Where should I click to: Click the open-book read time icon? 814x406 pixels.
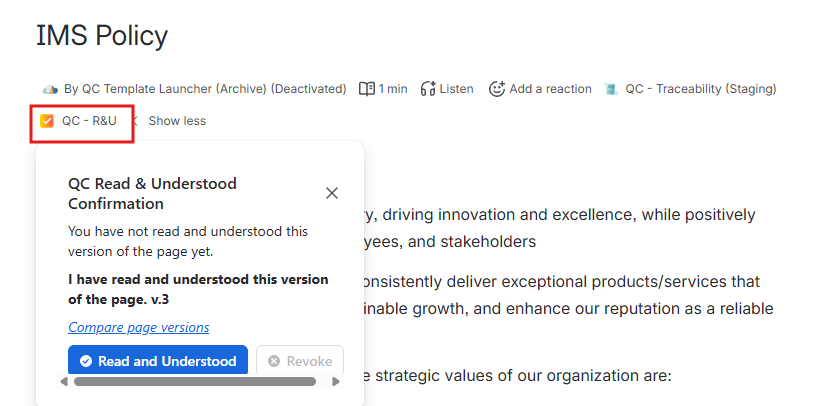[x=367, y=89]
